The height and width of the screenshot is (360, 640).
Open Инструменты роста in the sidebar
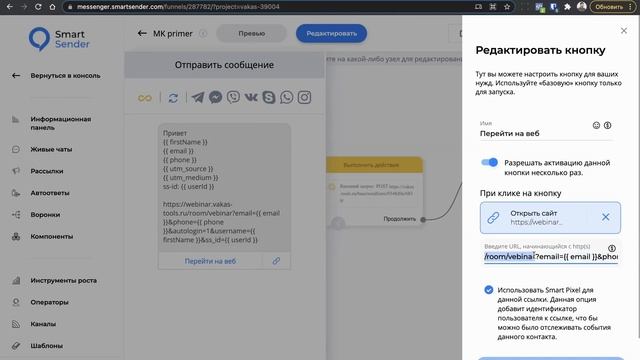(x=54, y=280)
